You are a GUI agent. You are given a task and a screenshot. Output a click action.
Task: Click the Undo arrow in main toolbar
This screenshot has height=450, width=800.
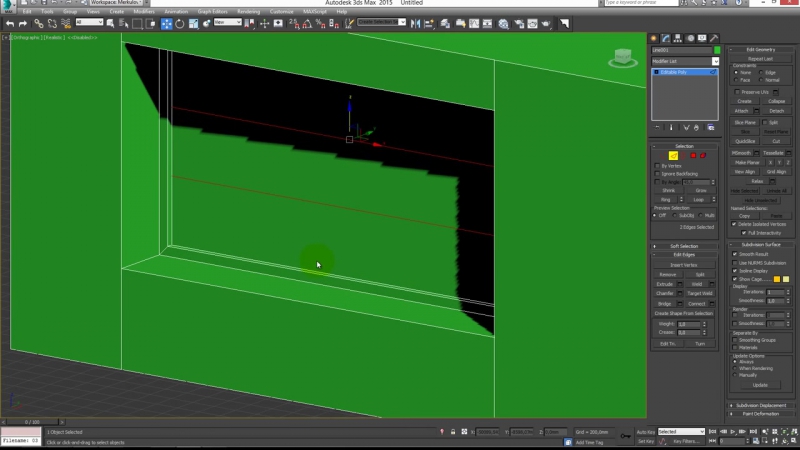(x=10, y=23)
